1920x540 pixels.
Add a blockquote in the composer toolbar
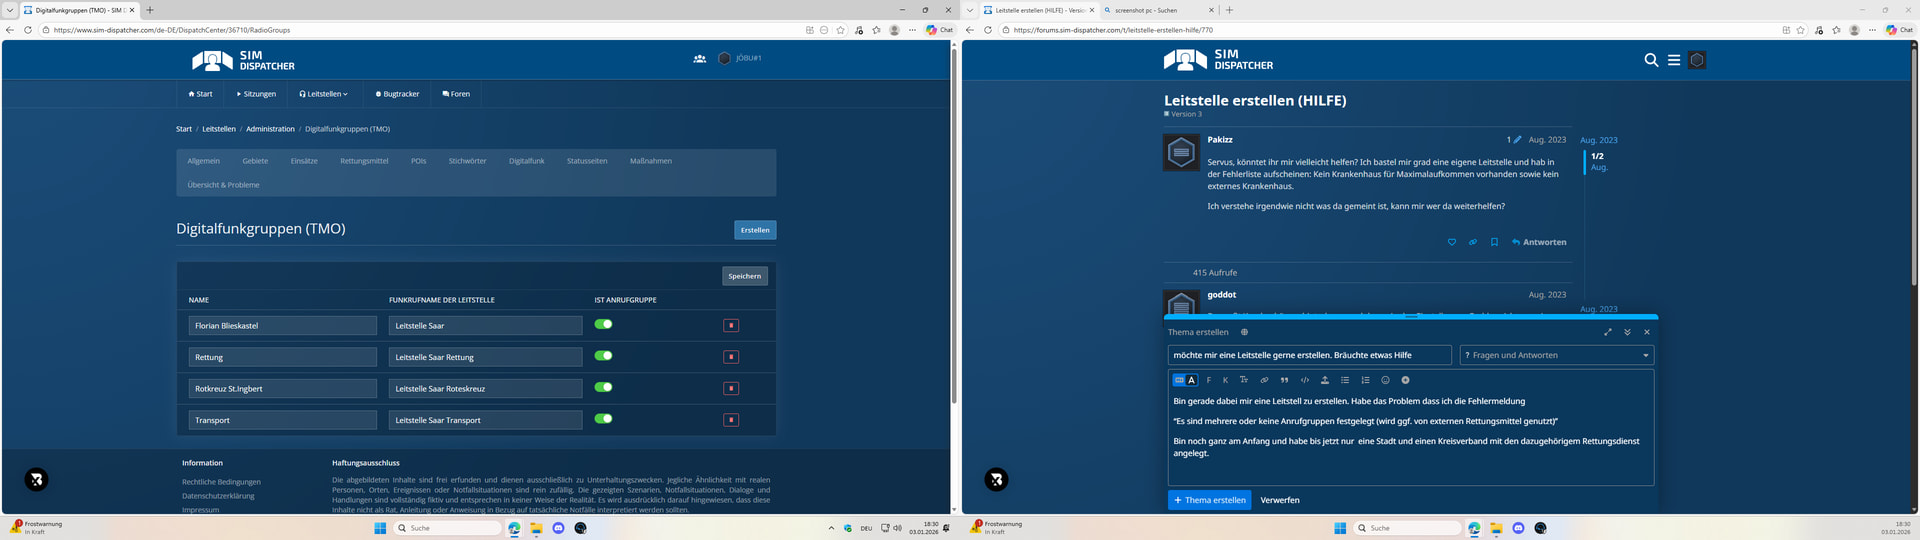point(1284,380)
